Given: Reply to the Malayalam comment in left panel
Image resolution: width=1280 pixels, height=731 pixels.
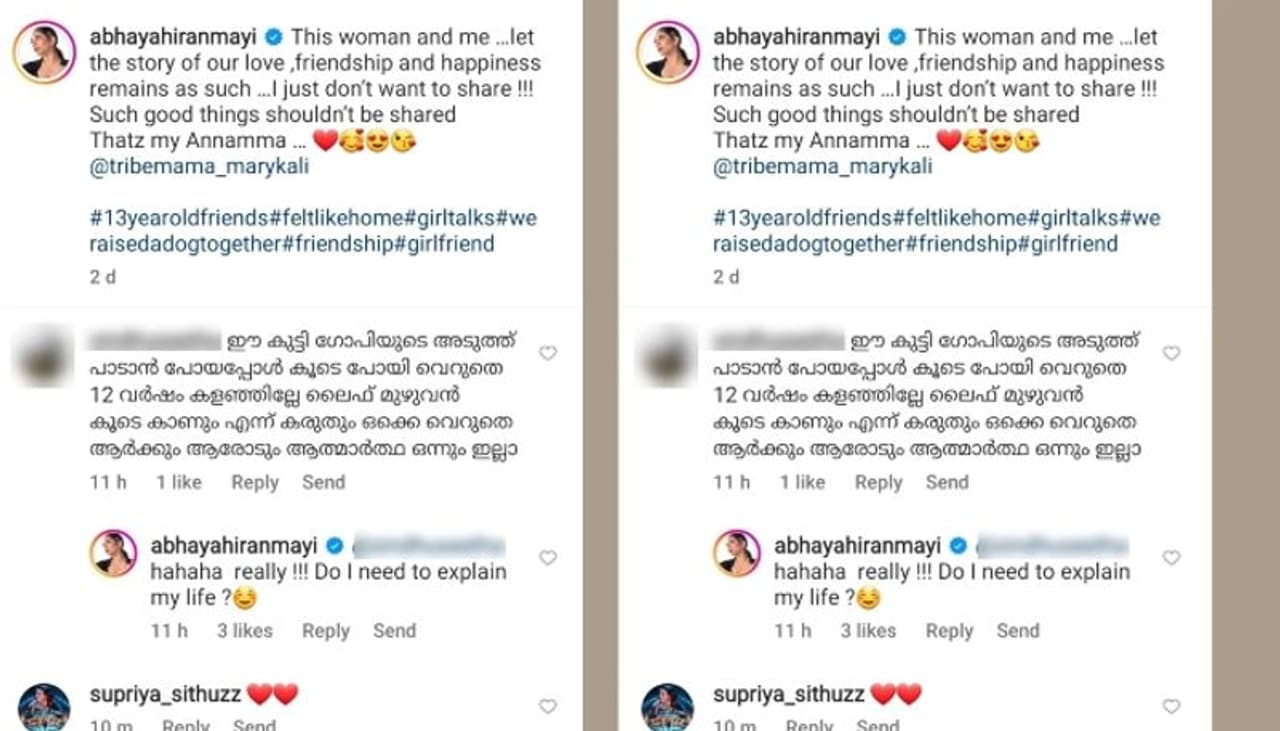Looking at the screenshot, I should click(255, 482).
